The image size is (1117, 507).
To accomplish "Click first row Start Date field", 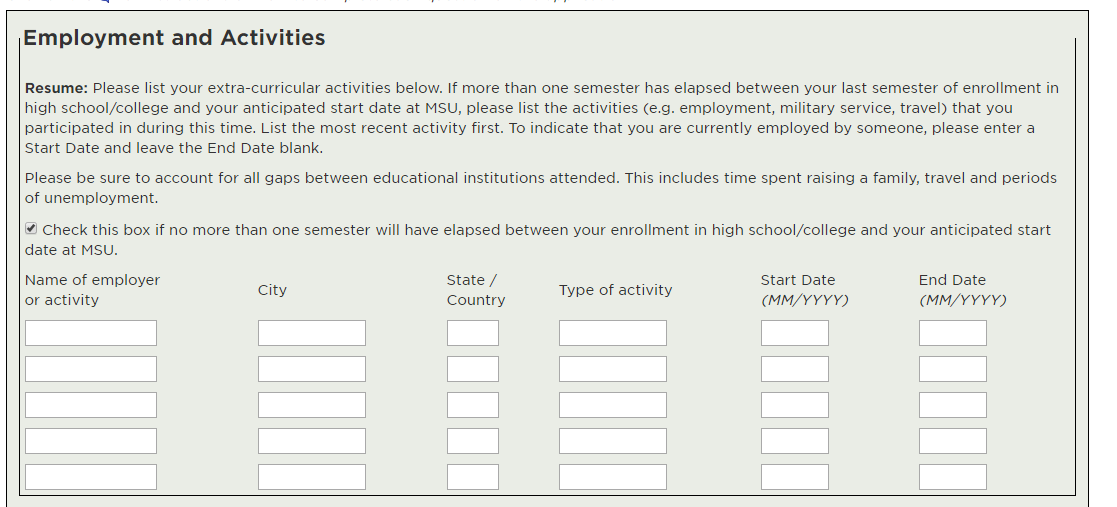I will (795, 333).
